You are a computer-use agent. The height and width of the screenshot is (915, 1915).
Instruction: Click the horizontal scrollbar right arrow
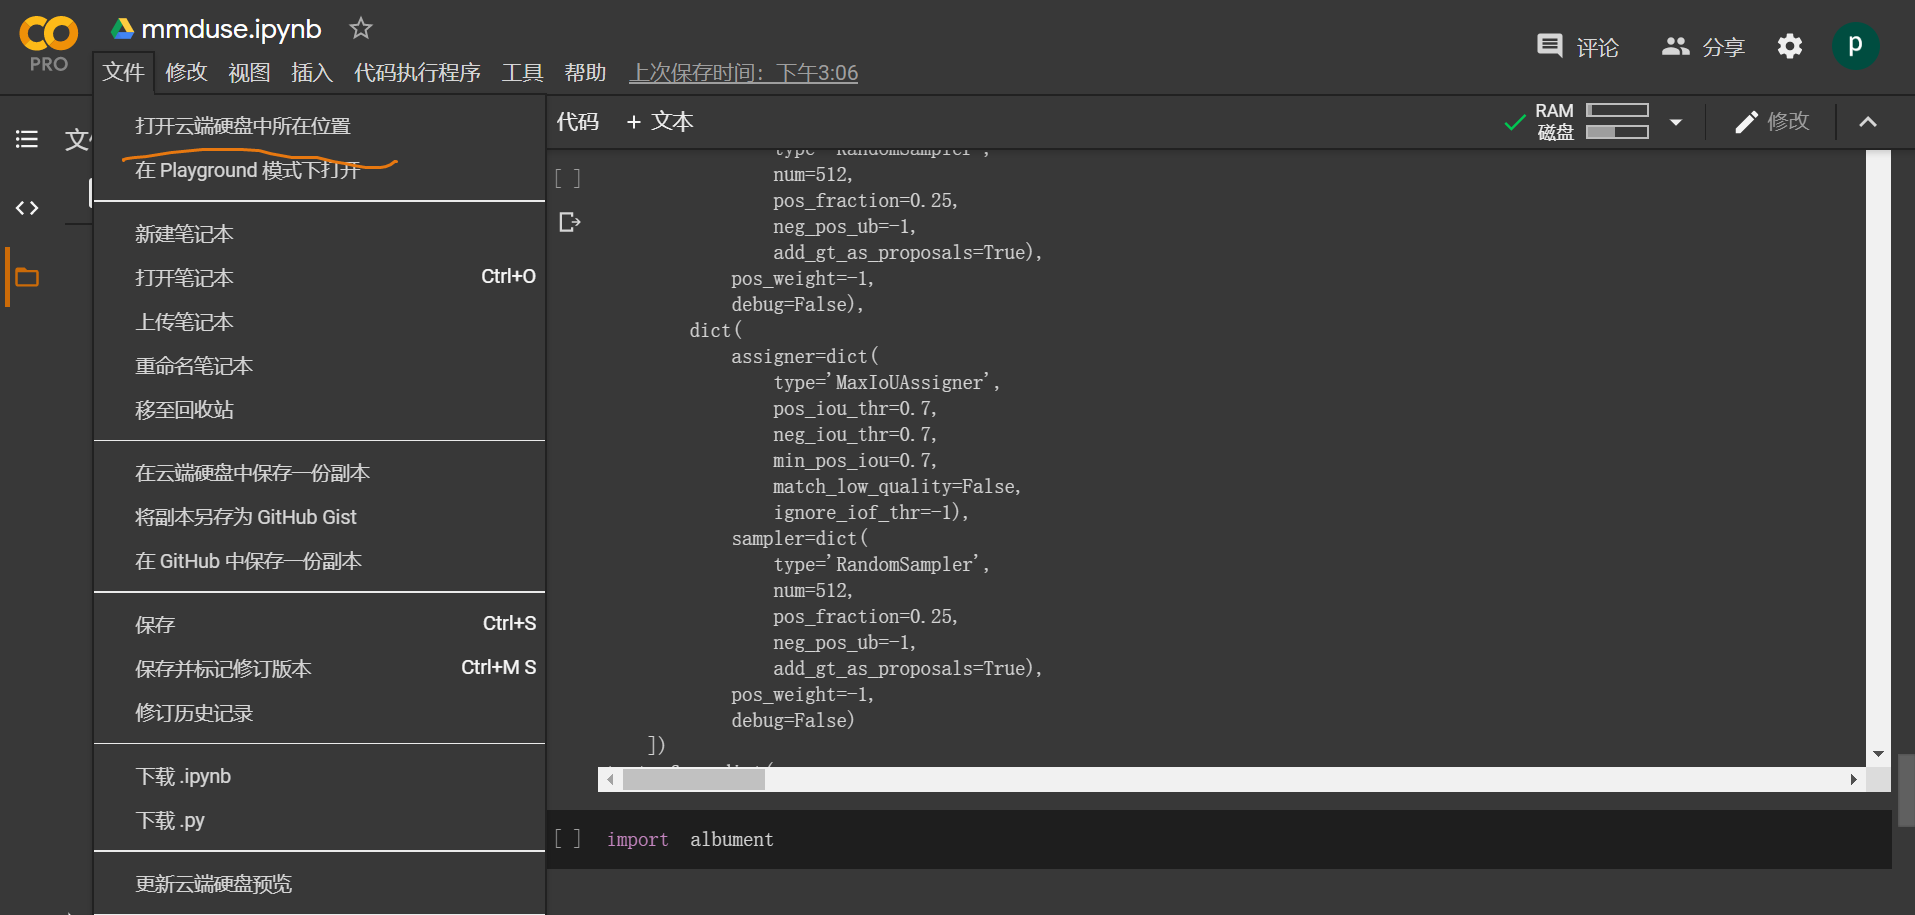click(1853, 779)
